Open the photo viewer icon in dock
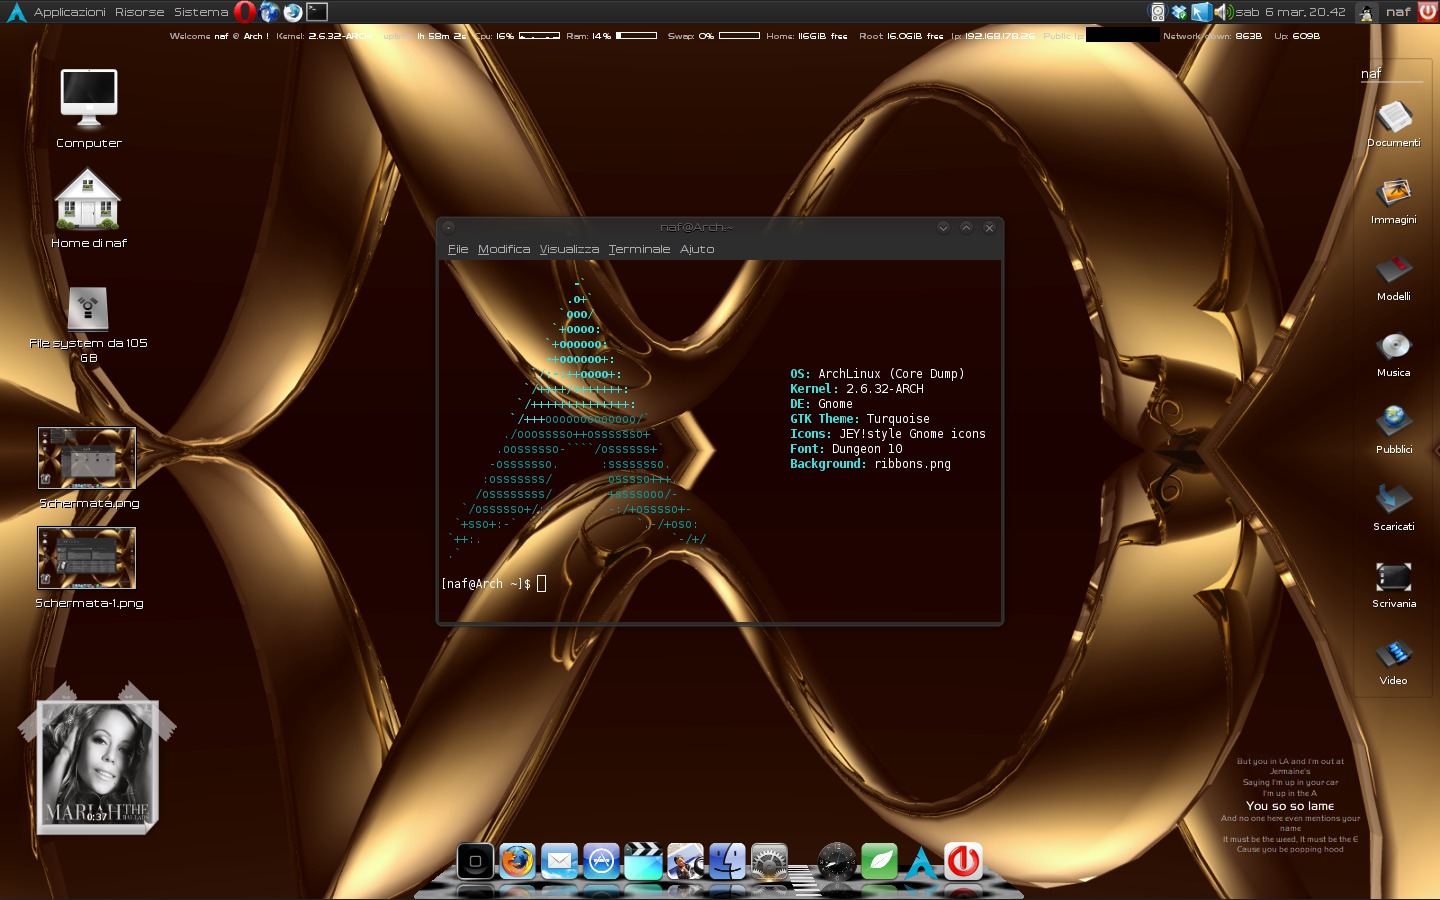Viewport: 1440px width, 900px height. 685,861
